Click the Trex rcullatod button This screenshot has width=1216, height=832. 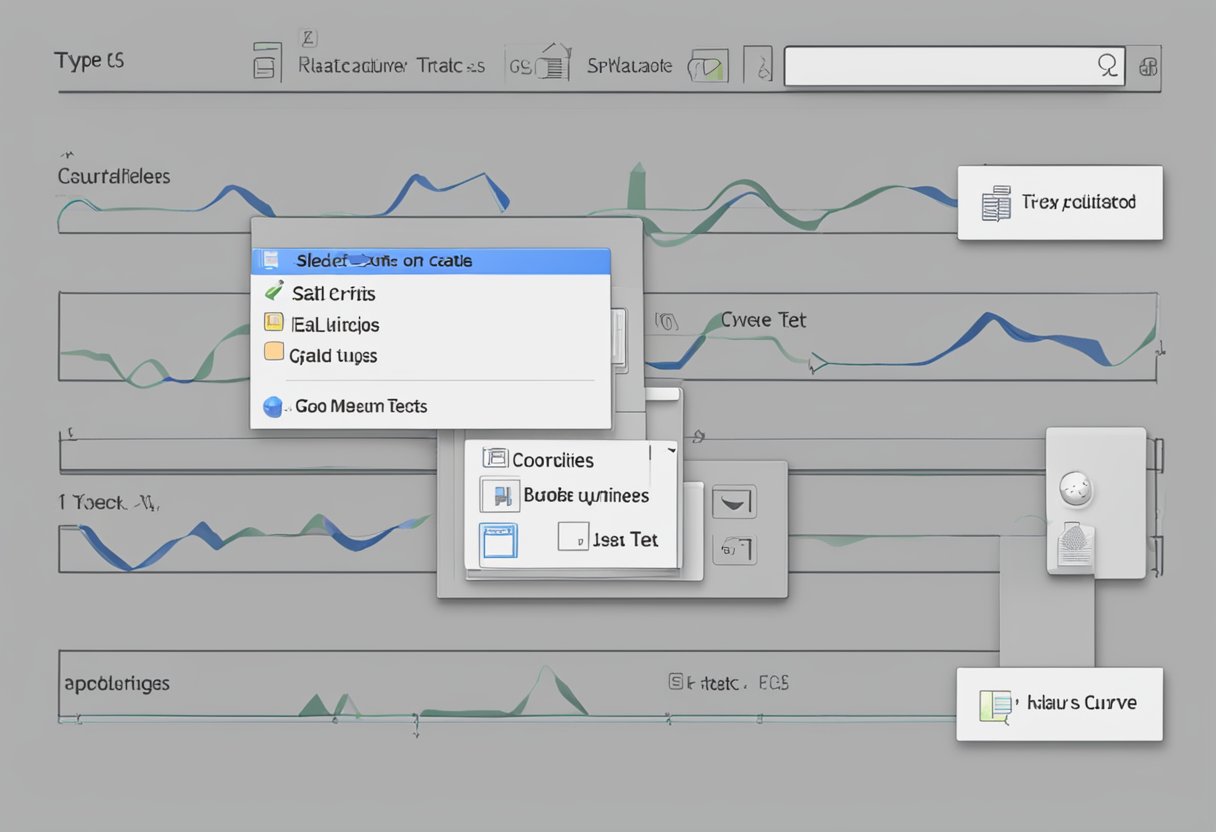click(1060, 203)
